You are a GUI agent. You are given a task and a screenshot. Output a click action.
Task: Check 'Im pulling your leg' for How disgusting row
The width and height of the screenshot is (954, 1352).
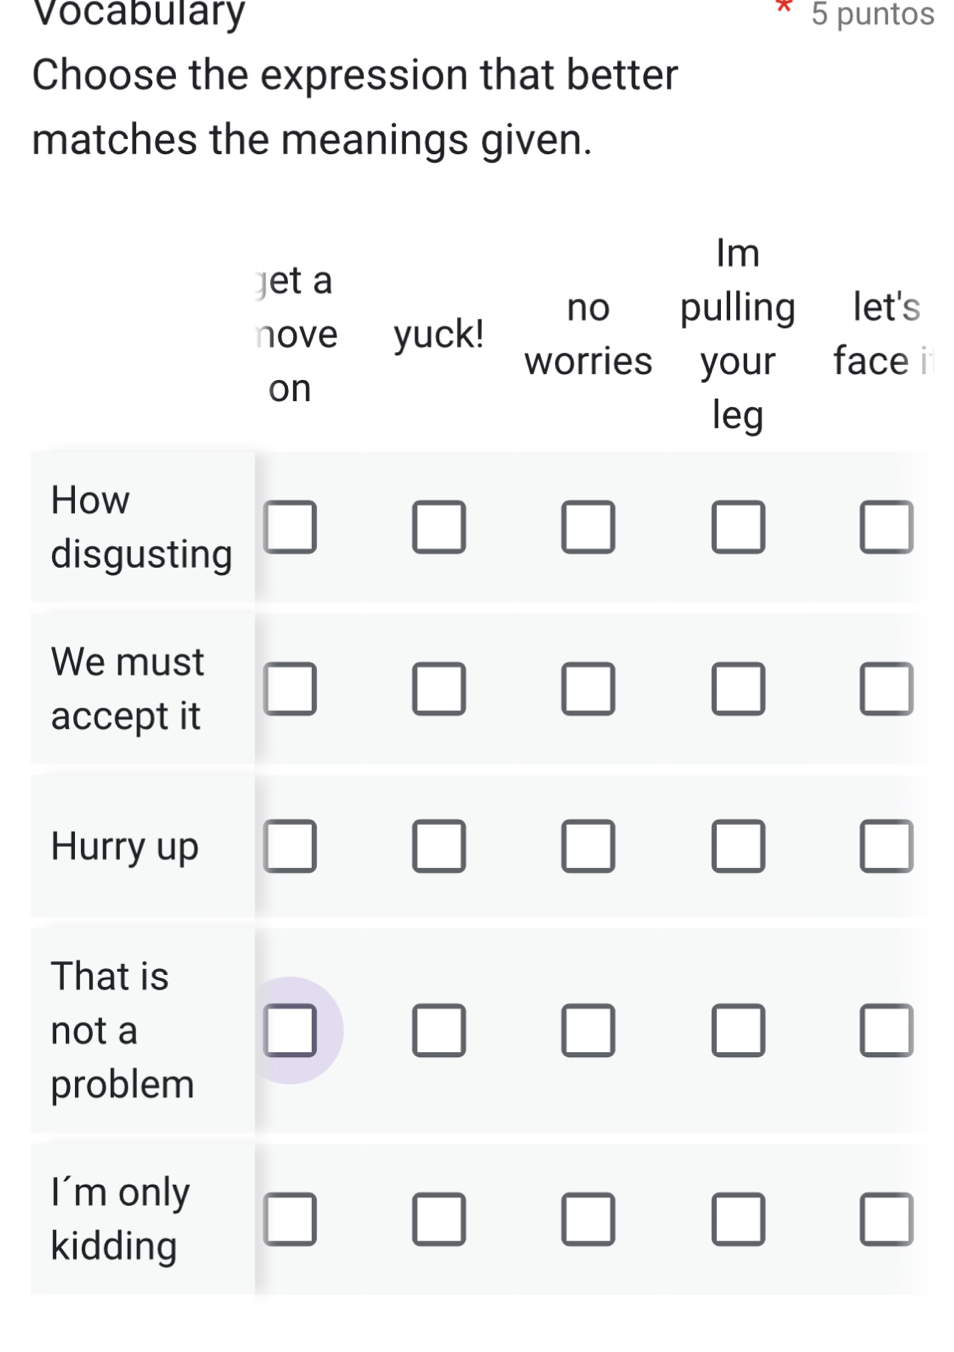[x=738, y=527]
